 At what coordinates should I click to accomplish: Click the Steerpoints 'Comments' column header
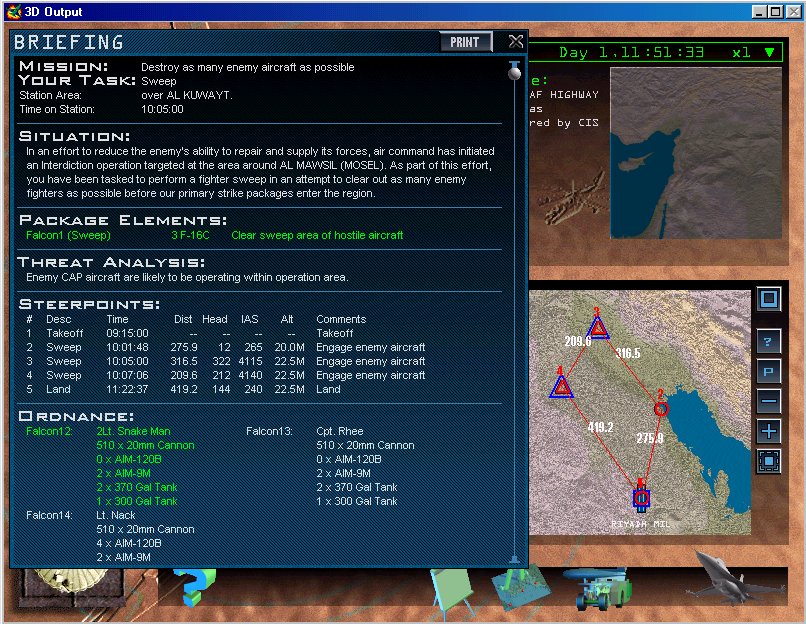click(341, 319)
